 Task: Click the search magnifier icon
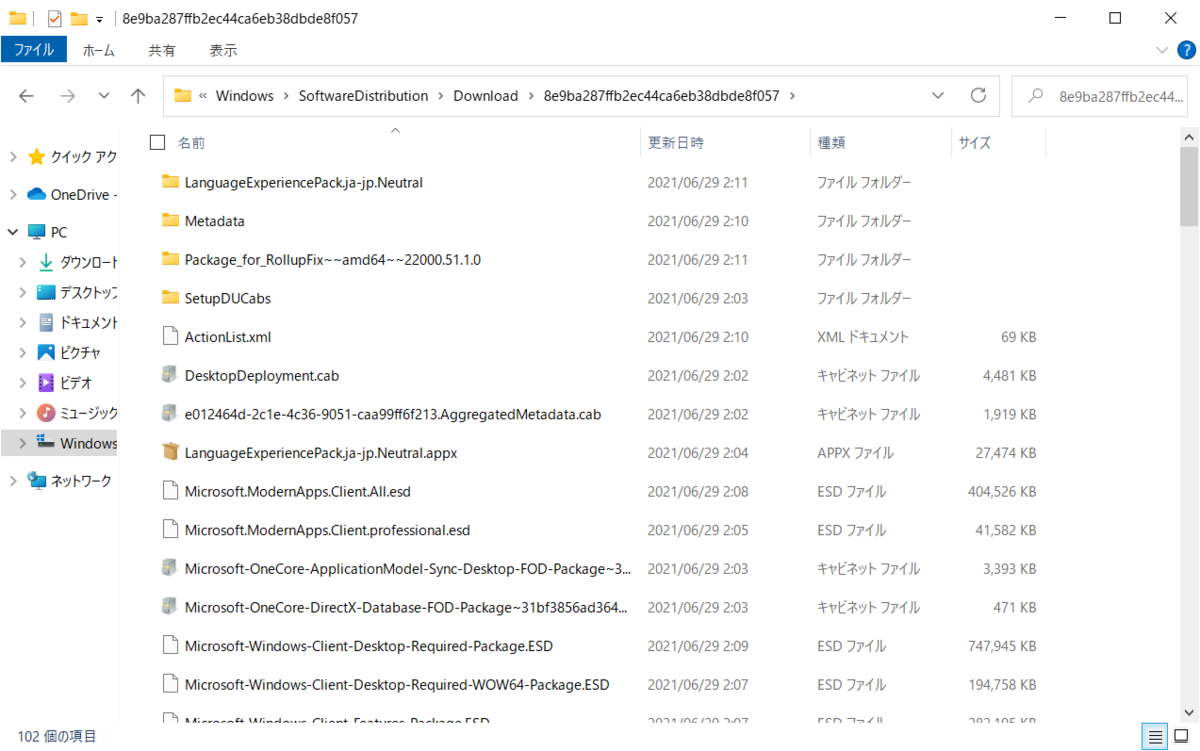click(1034, 96)
